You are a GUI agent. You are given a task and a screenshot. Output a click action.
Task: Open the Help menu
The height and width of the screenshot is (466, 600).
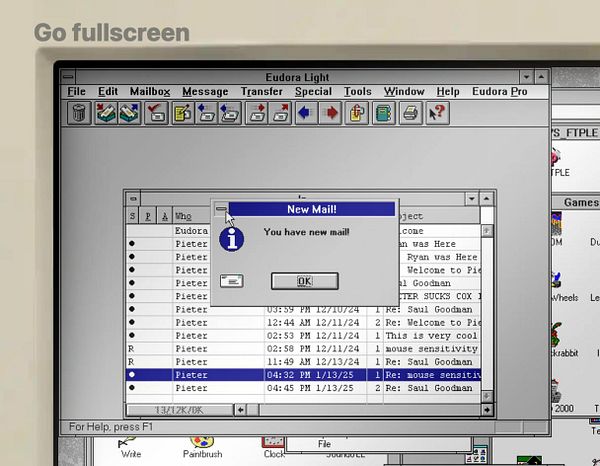coord(448,91)
